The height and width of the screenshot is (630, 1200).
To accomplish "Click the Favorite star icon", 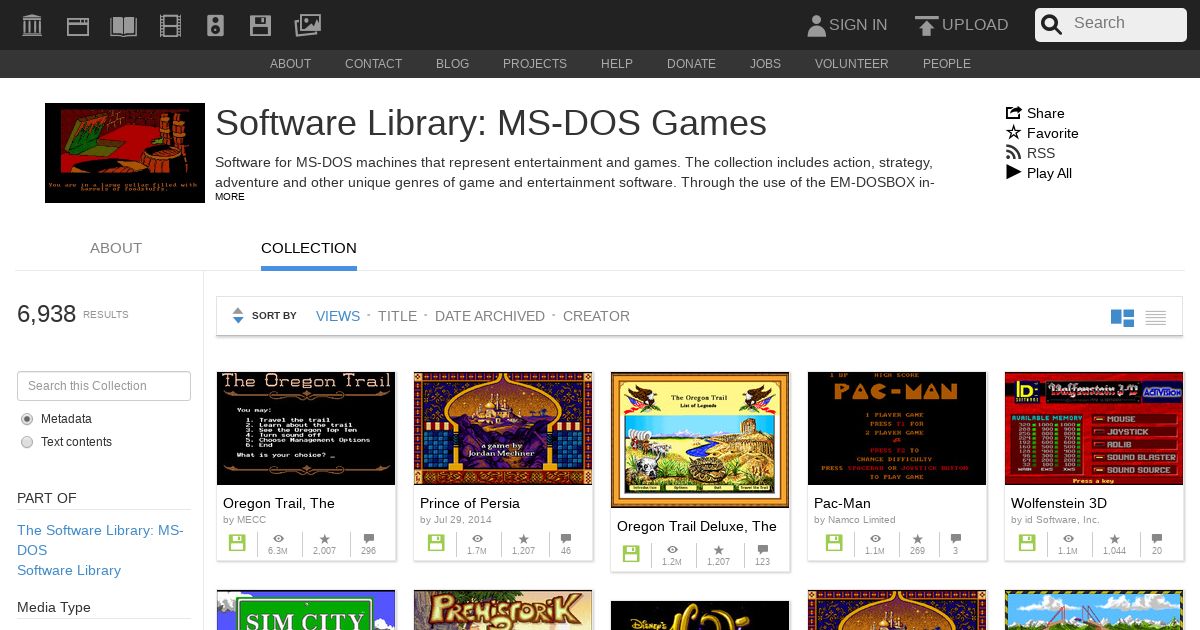I will point(1013,133).
